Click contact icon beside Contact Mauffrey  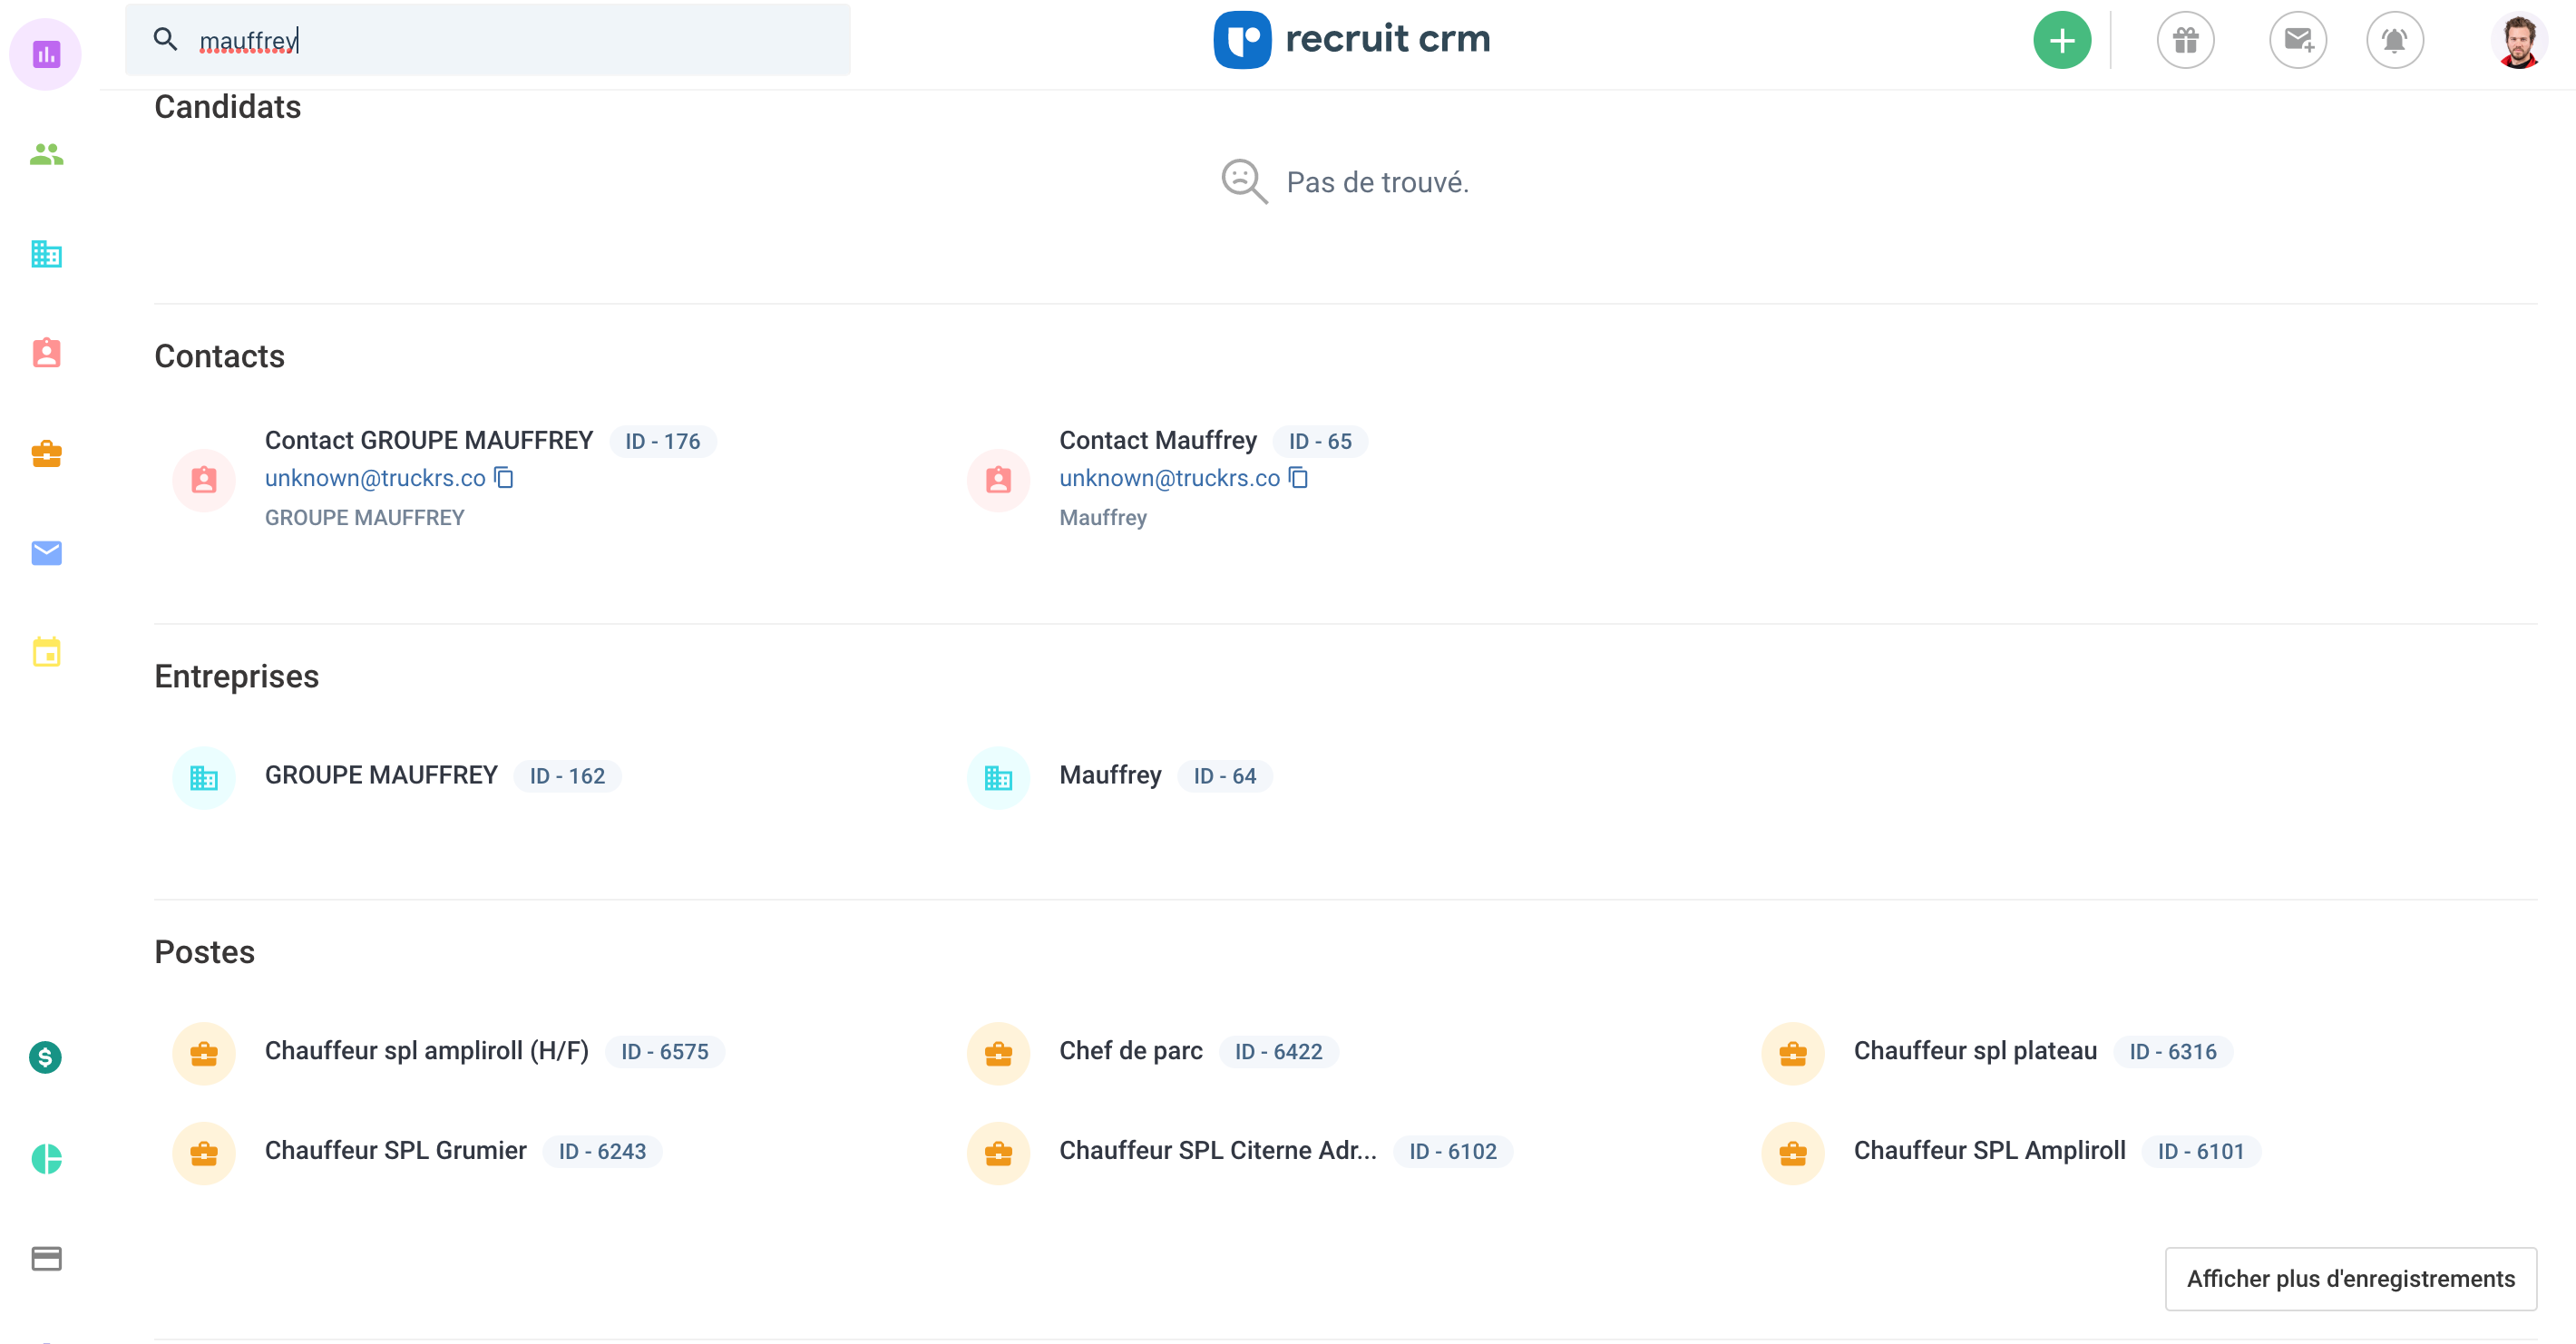point(998,480)
